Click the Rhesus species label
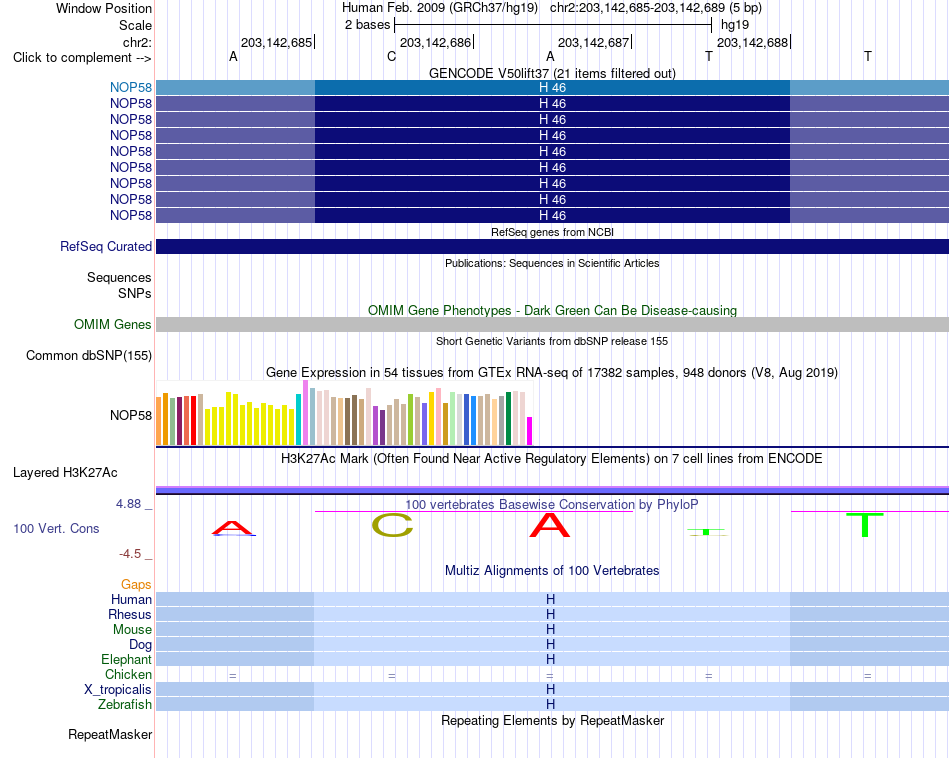Image resolution: width=950 pixels, height=758 pixels. point(130,614)
